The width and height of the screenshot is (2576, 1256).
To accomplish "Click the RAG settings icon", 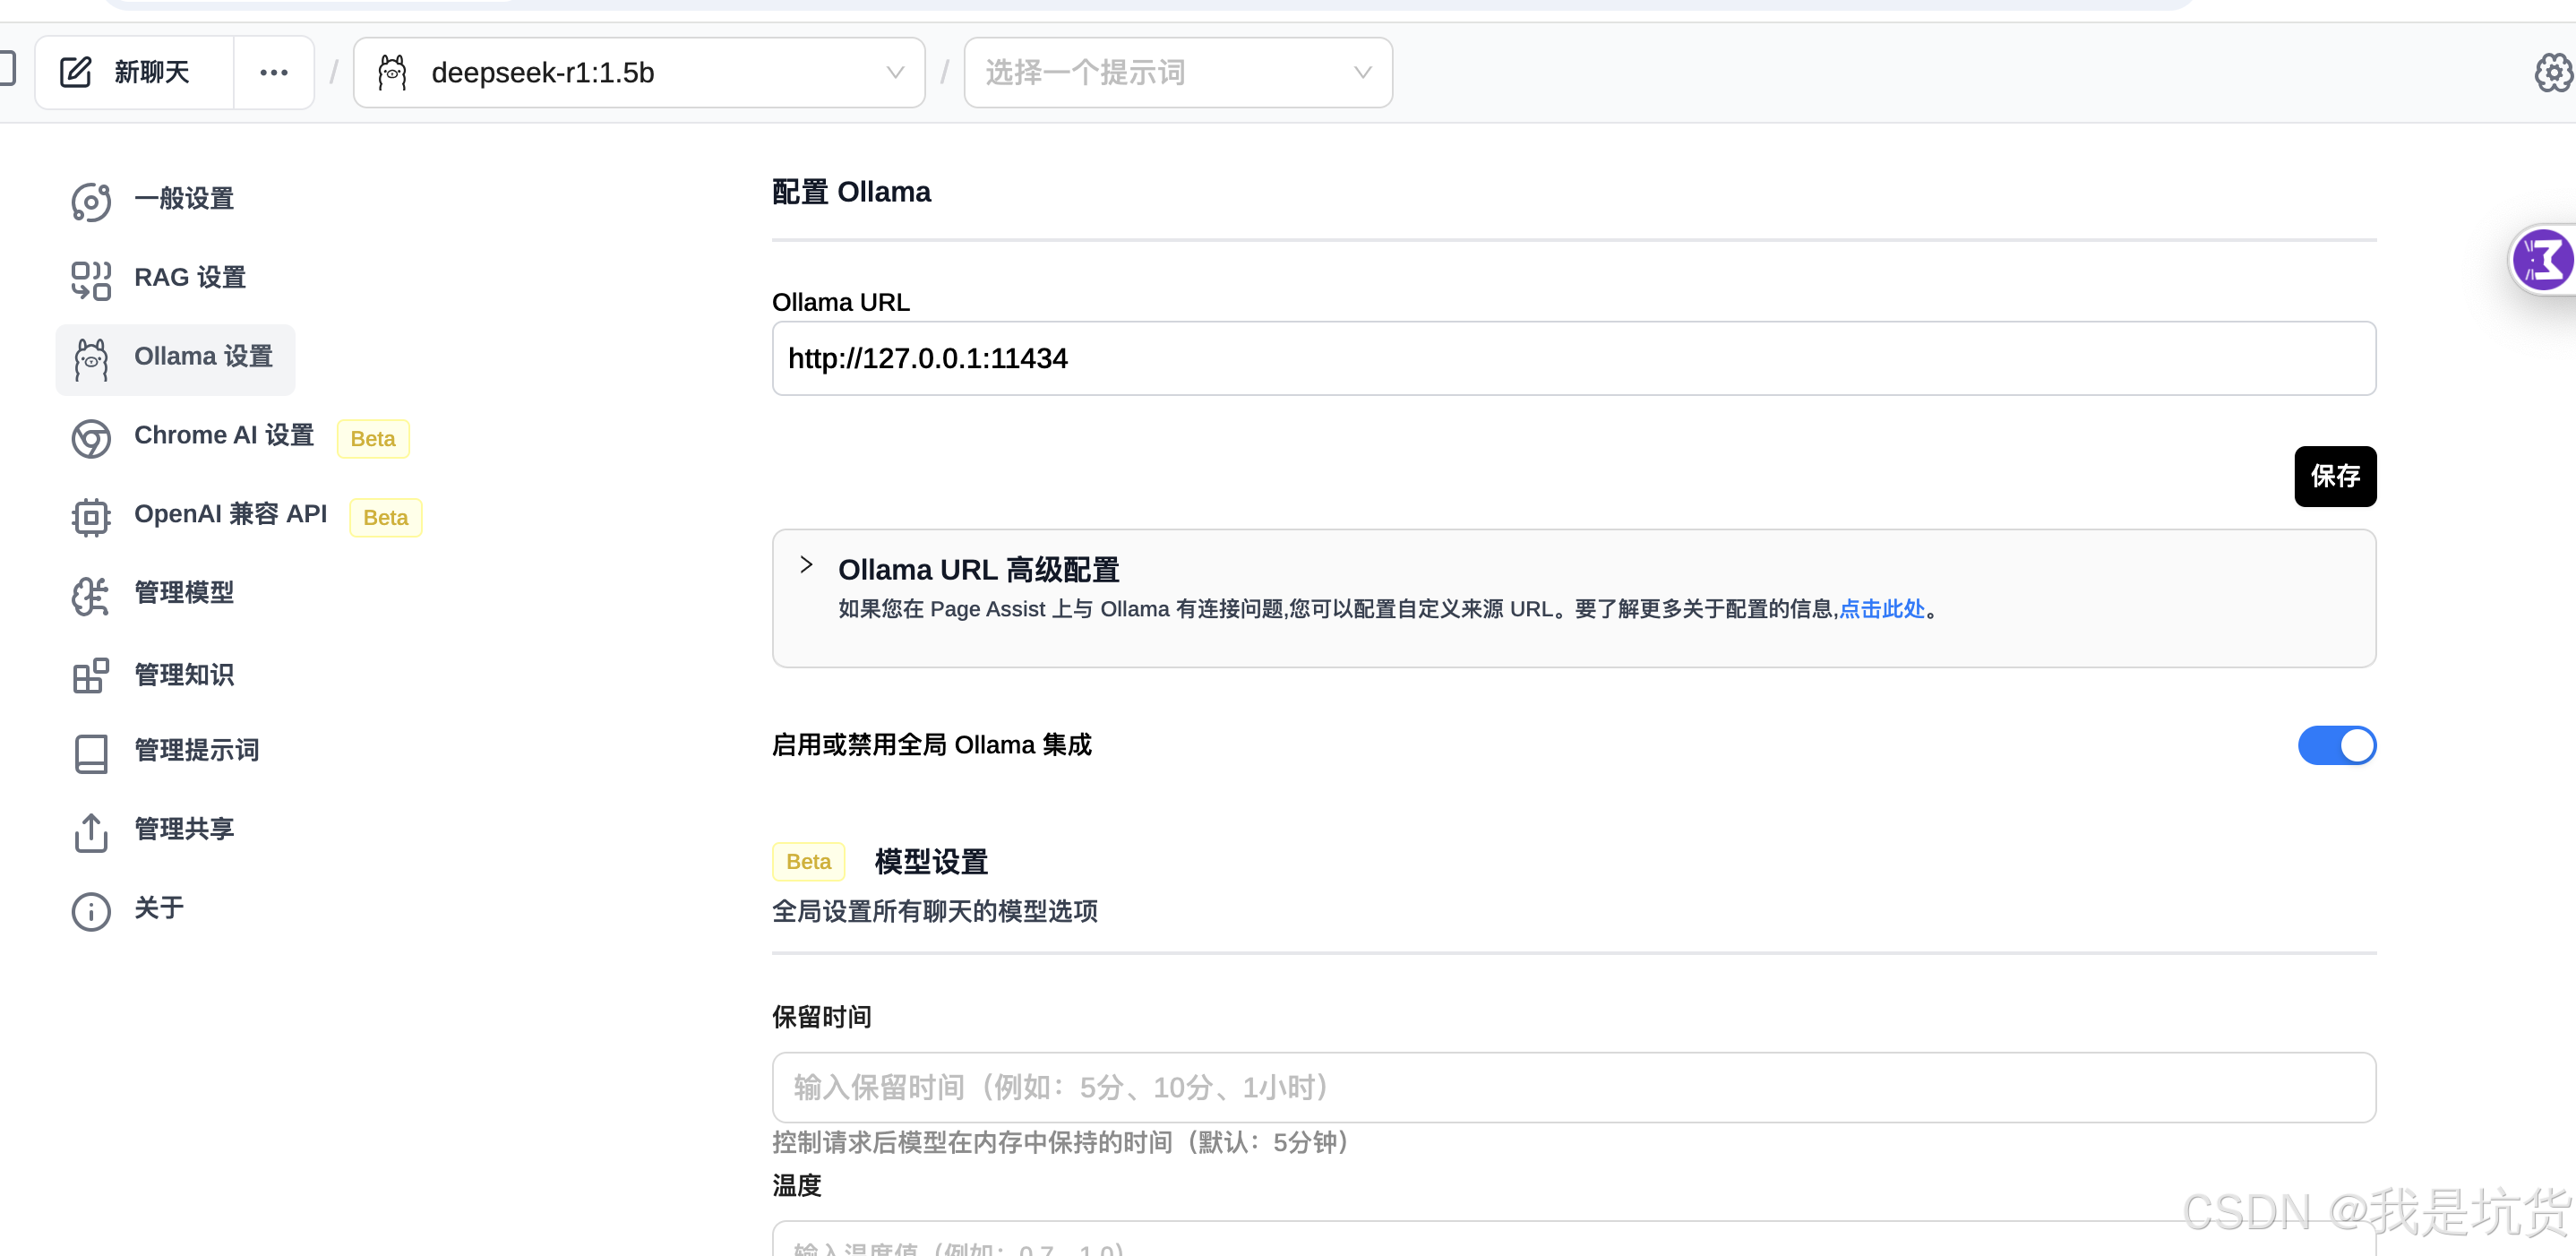I will click(90, 280).
